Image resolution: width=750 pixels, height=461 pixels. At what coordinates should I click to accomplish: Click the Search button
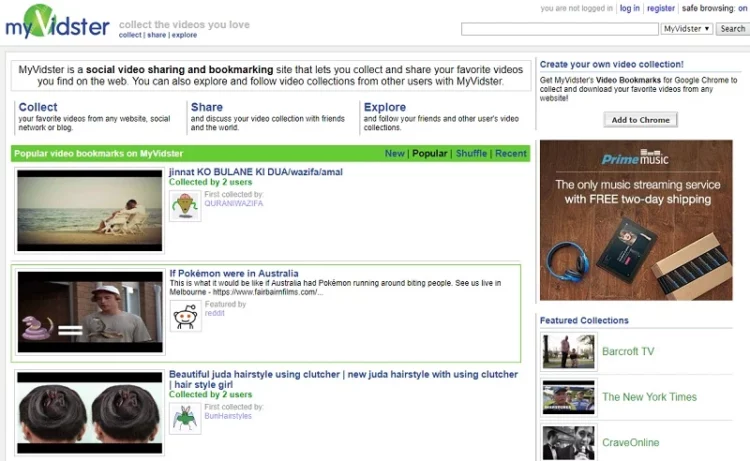click(732, 29)
